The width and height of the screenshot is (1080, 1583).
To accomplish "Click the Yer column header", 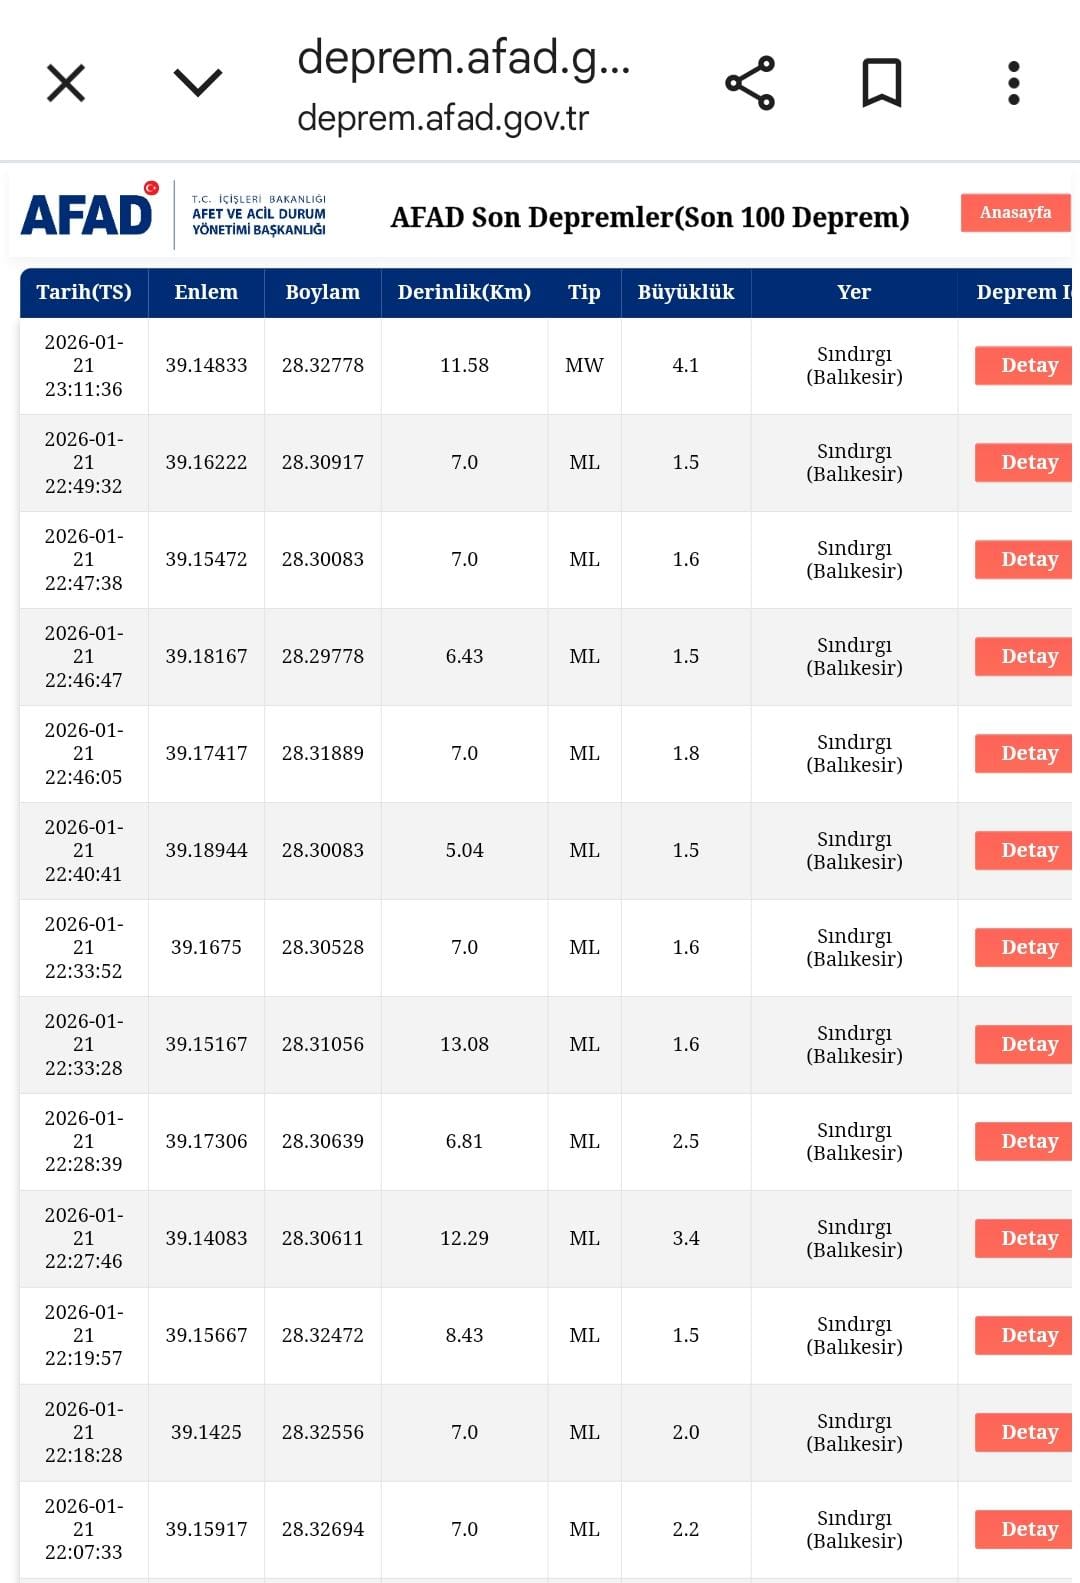I will click(x=853, y=292).
